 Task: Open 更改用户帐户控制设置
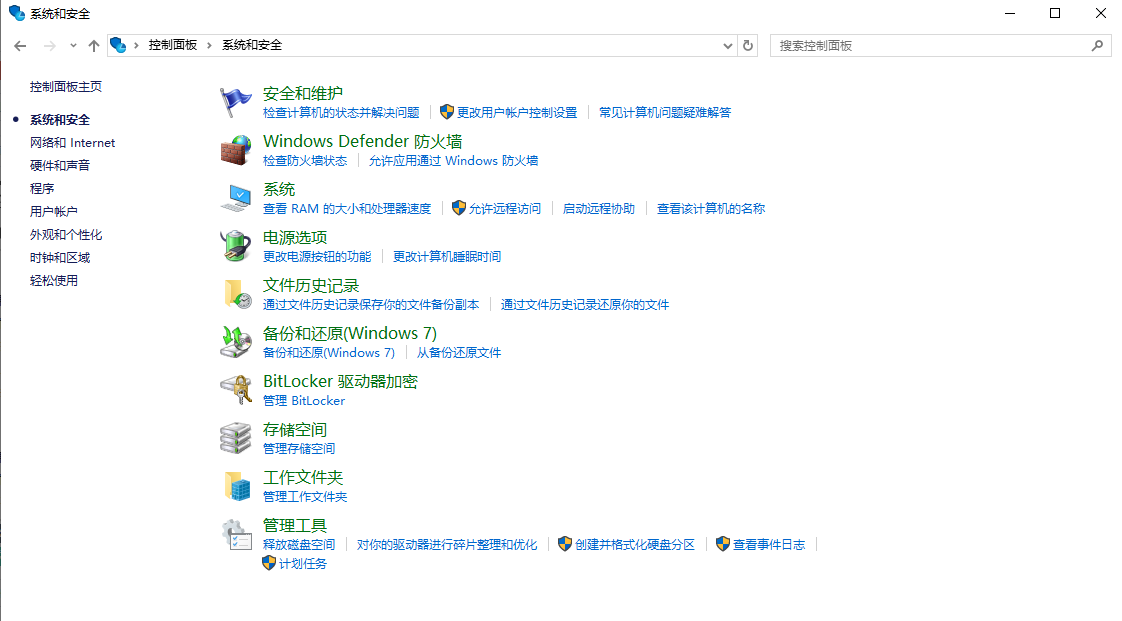[x=517, y=112]
